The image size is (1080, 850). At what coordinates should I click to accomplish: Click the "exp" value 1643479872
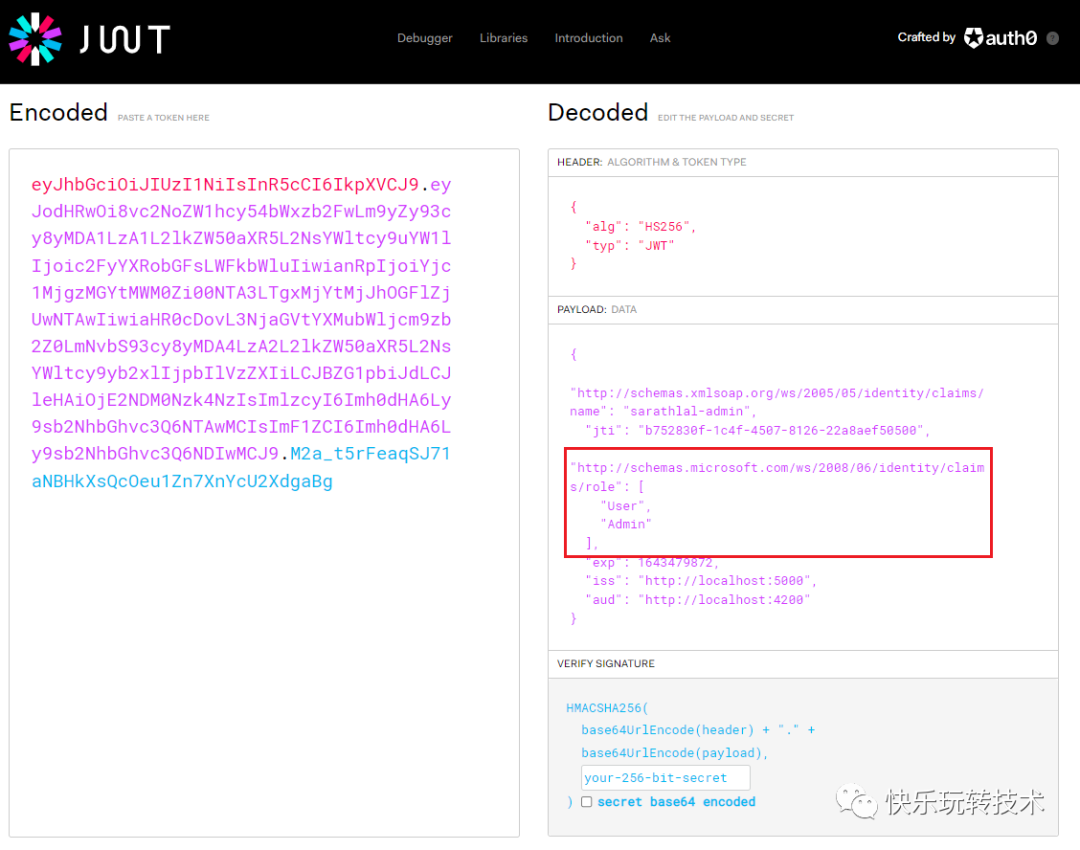click(x=675, y=563)
